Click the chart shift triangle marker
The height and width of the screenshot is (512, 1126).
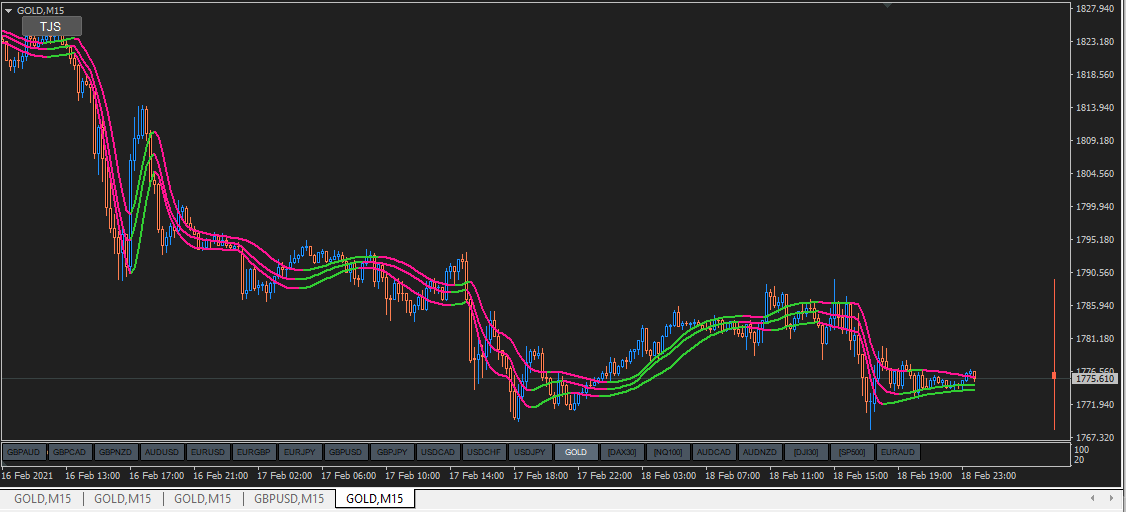coord(888,5)
